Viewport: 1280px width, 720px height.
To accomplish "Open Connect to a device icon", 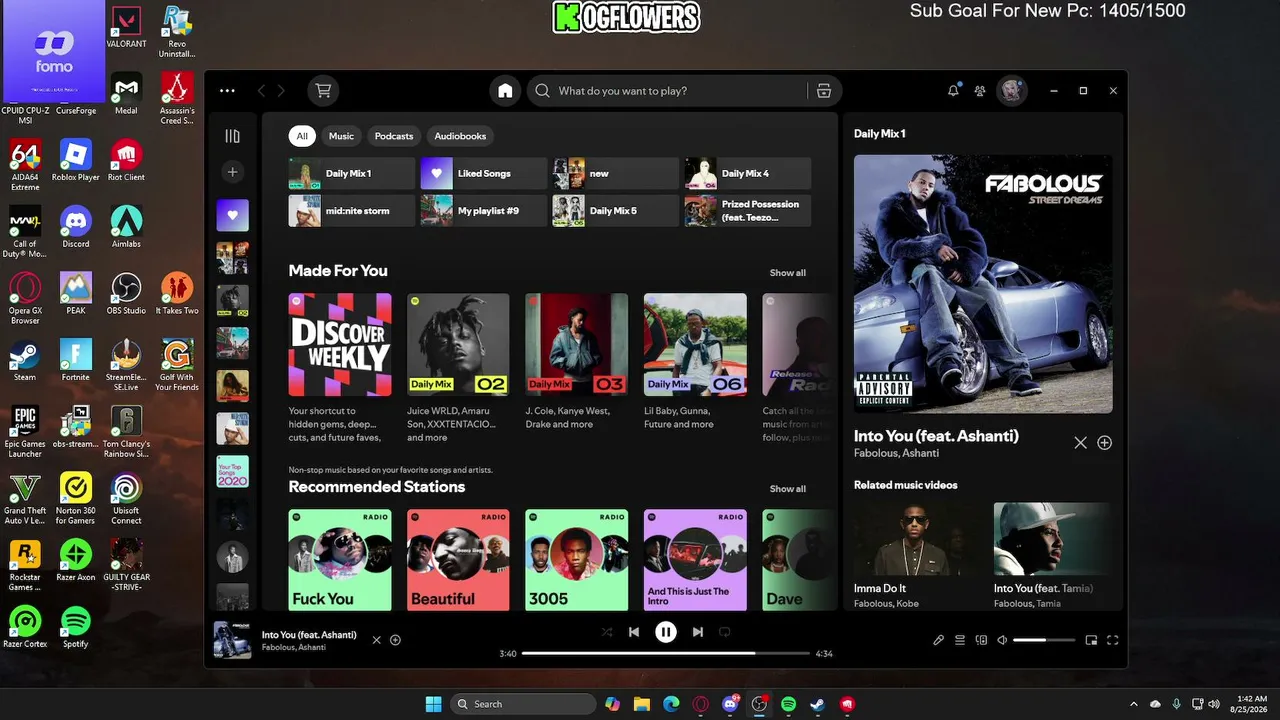I will [981, 640].
